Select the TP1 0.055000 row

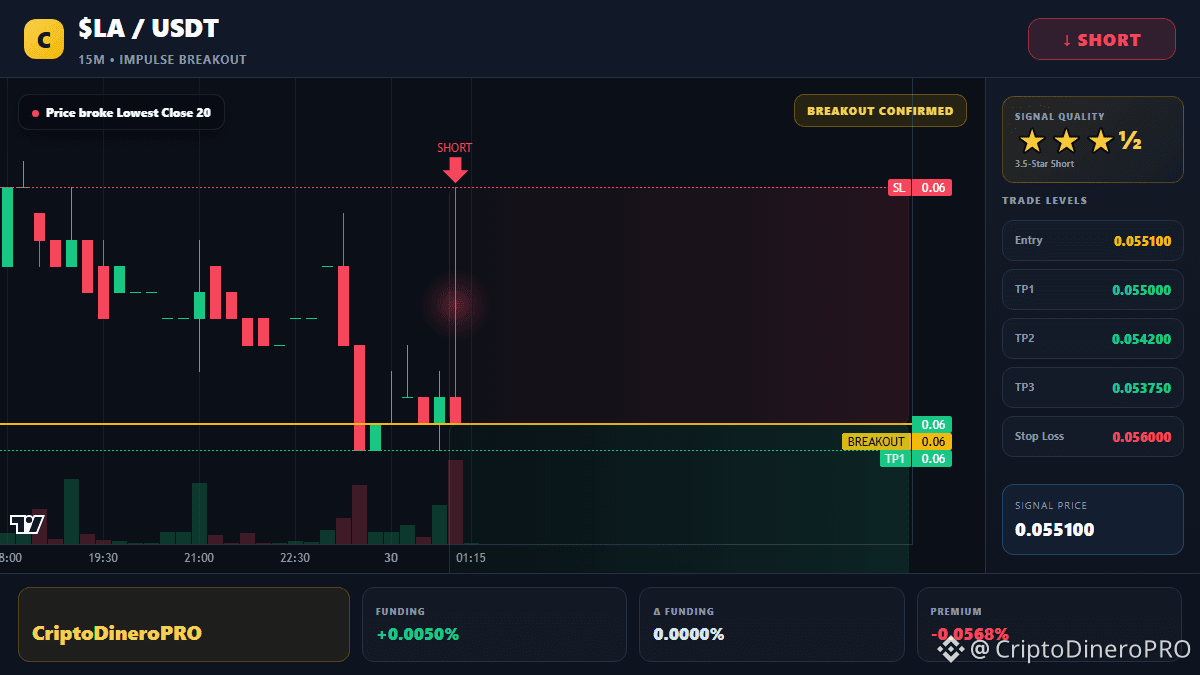[x=1093, y=289]
